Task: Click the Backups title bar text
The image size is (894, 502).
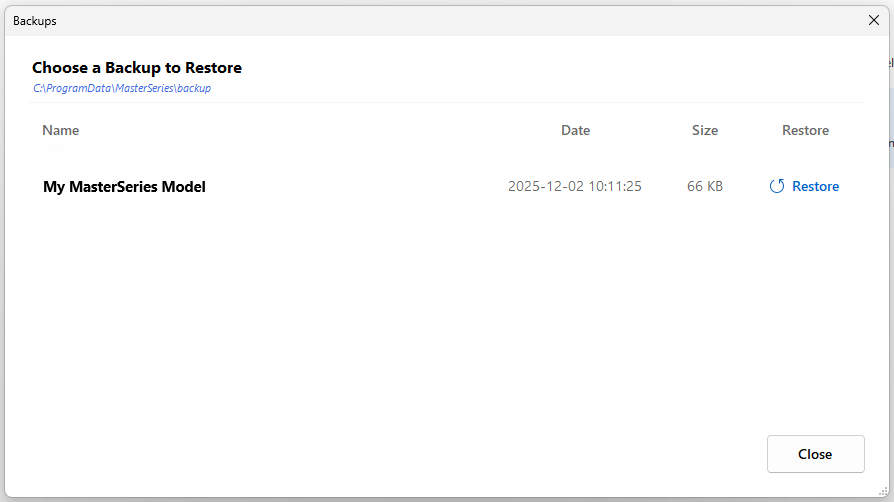Action: pos(35,21)
